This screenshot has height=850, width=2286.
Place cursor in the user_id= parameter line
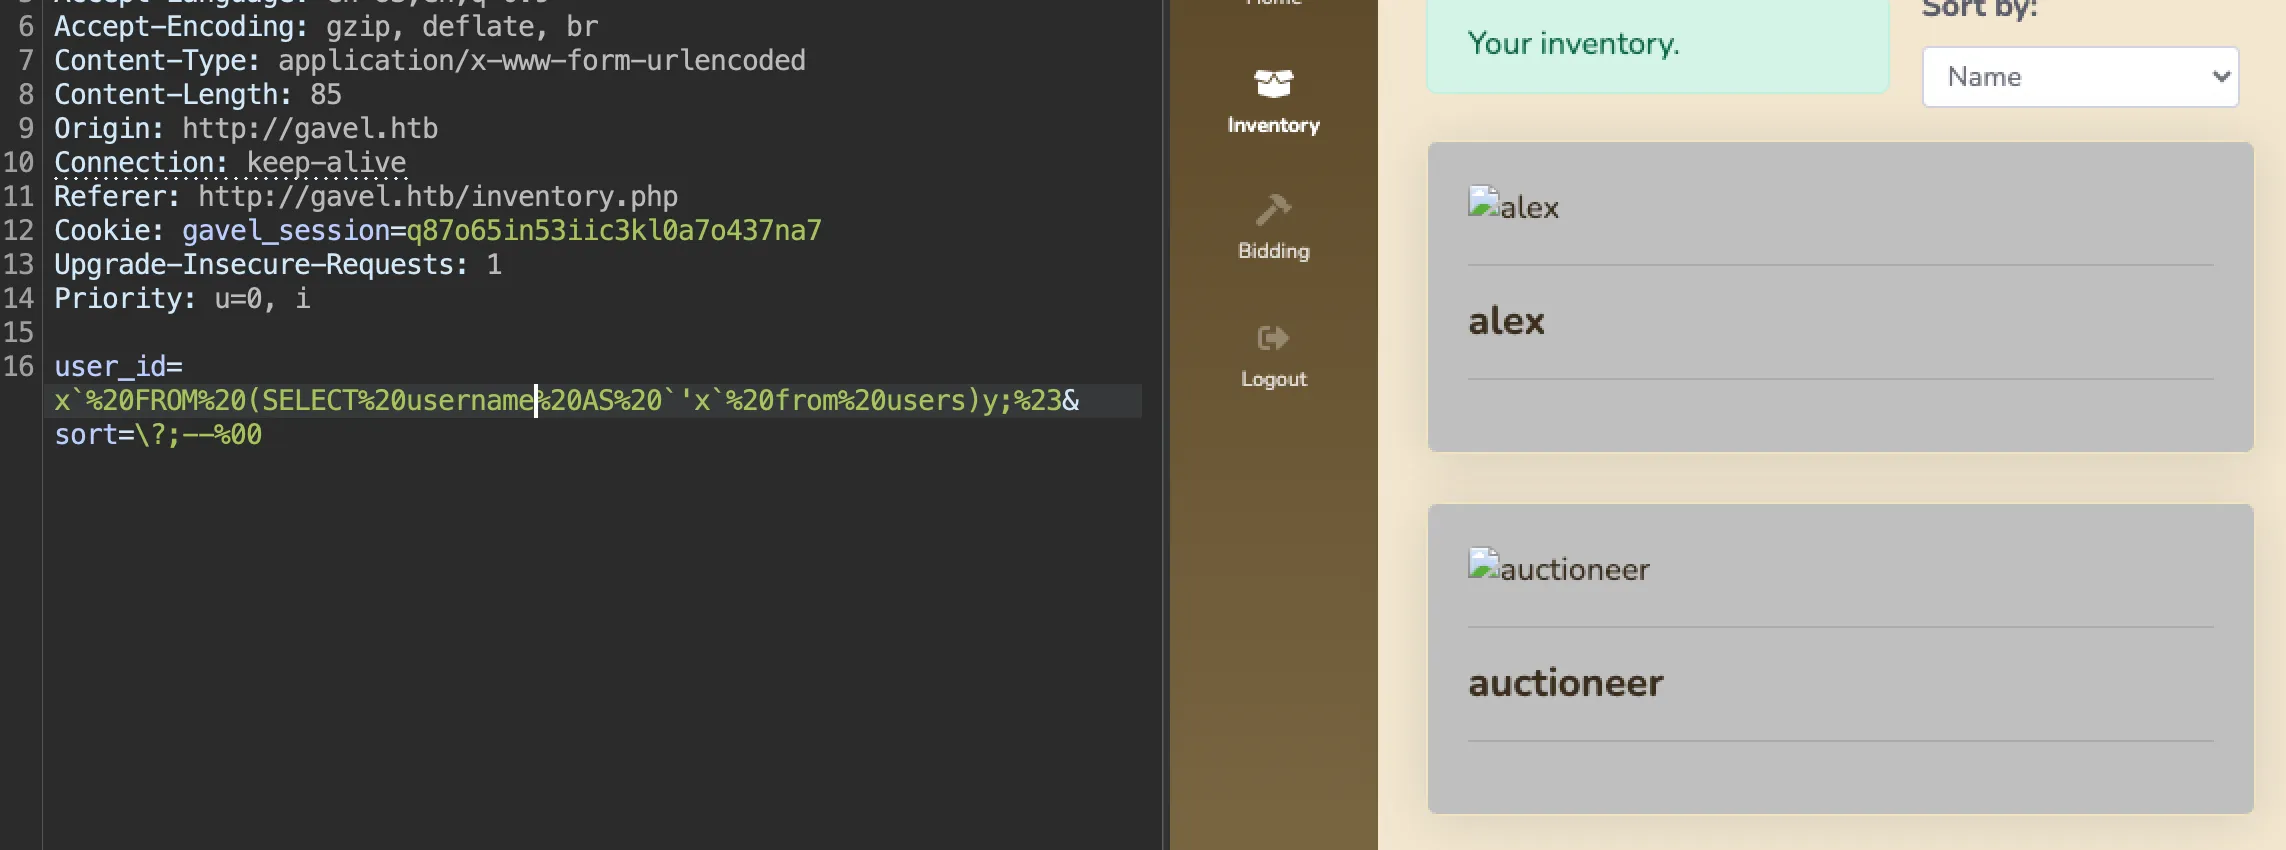click(118, 366)
